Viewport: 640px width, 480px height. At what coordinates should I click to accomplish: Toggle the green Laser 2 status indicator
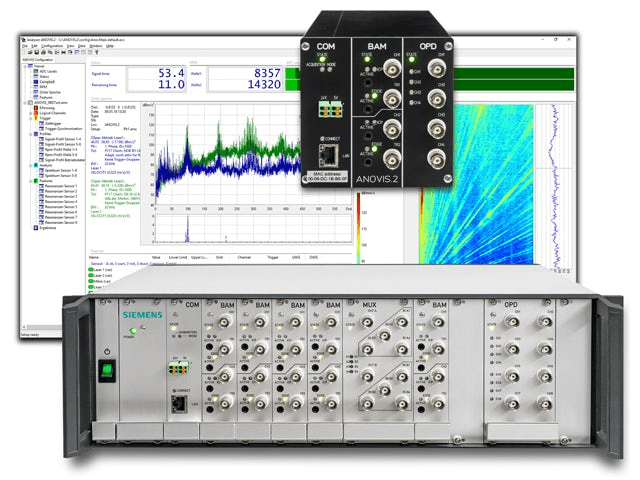90,276
